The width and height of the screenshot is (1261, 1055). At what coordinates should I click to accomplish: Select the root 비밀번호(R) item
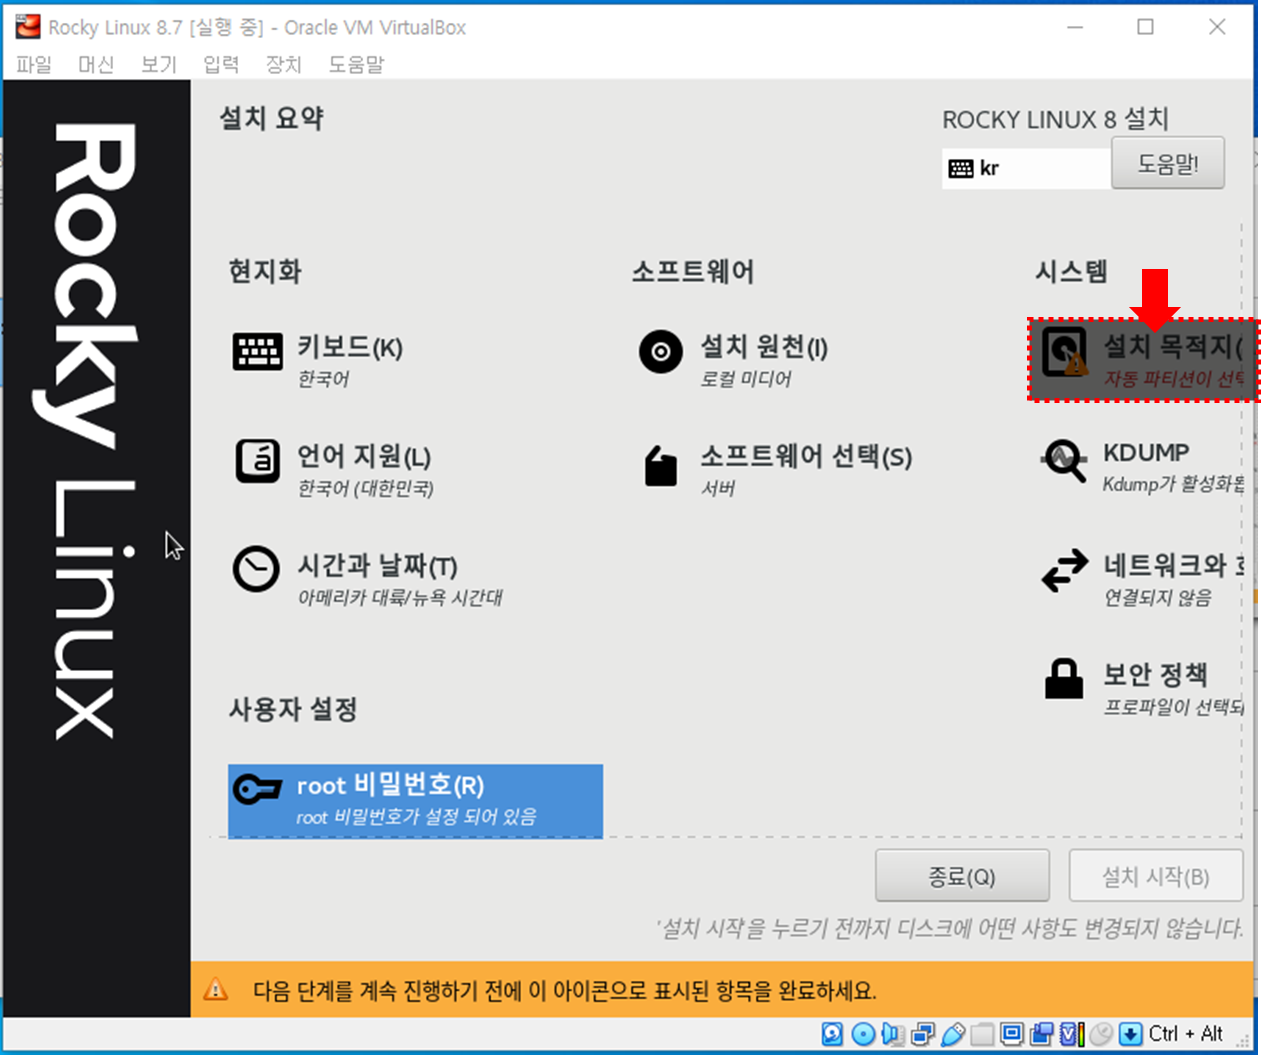pyautogui.click(x=415, y=800)
